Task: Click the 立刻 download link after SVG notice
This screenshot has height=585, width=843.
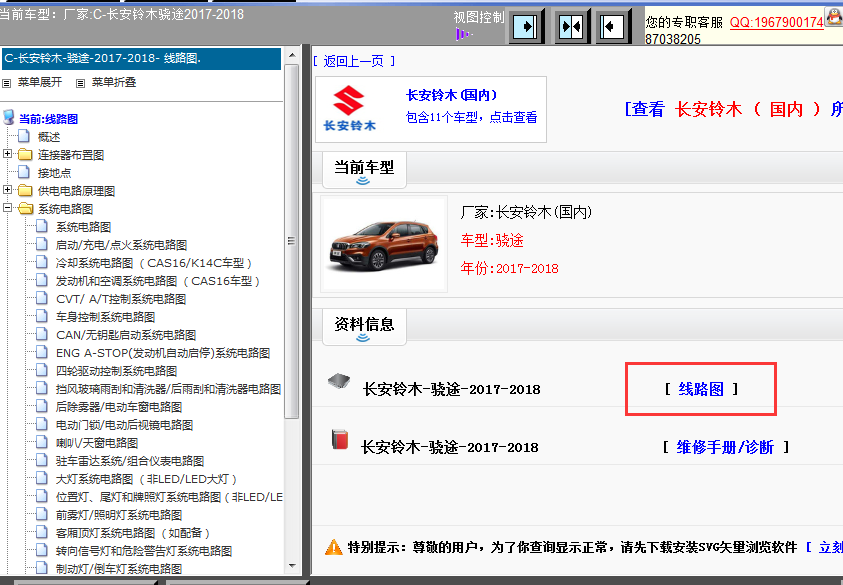Action: [x=830, y=547]
